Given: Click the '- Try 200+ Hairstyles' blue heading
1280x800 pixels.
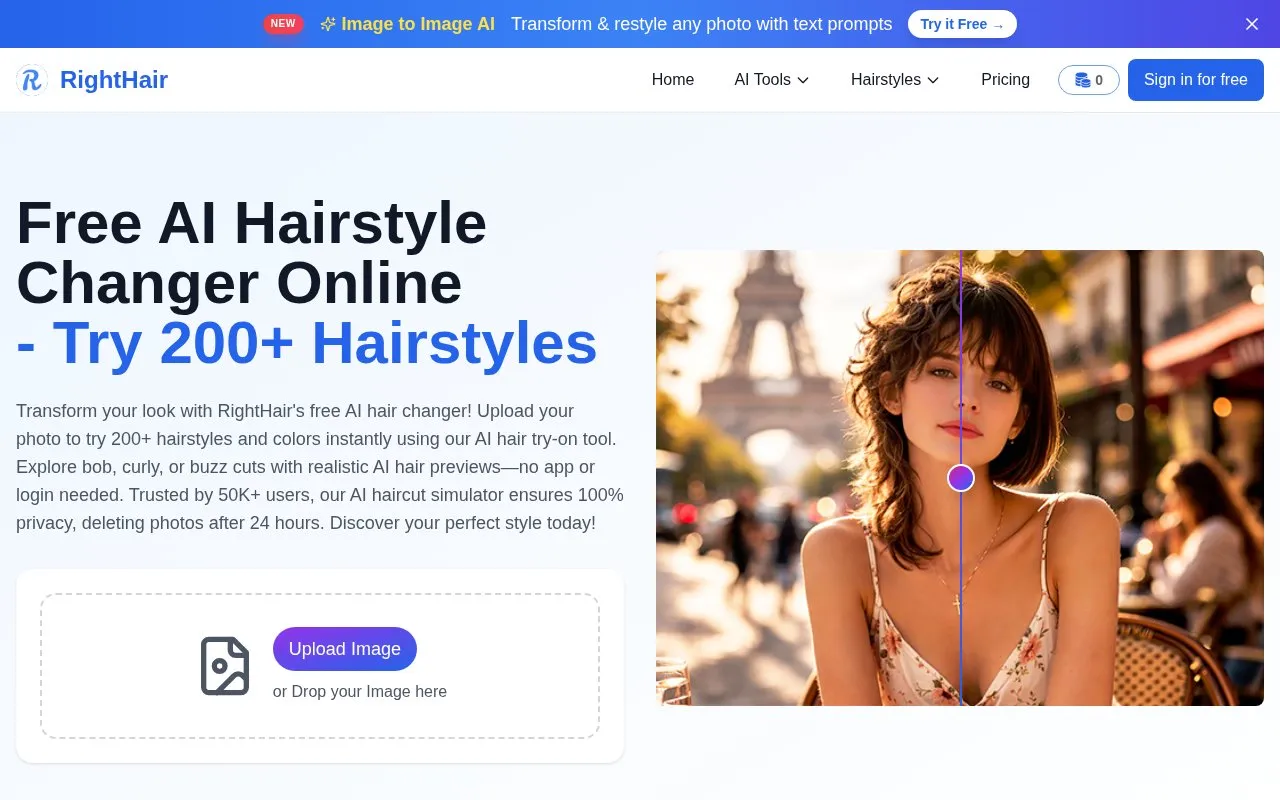Looking at the screenshot, I should tap(307, 343).
